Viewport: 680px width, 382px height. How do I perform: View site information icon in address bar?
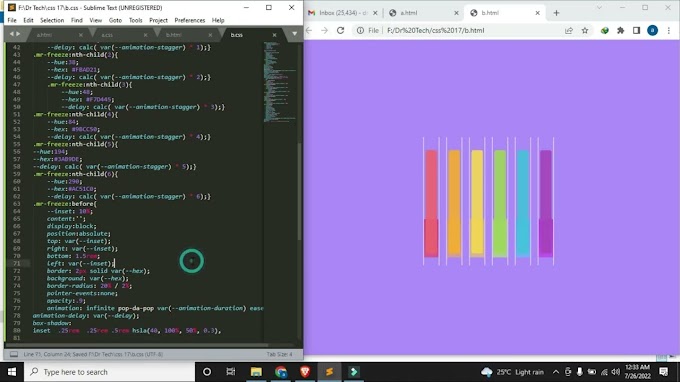(360, 30)
